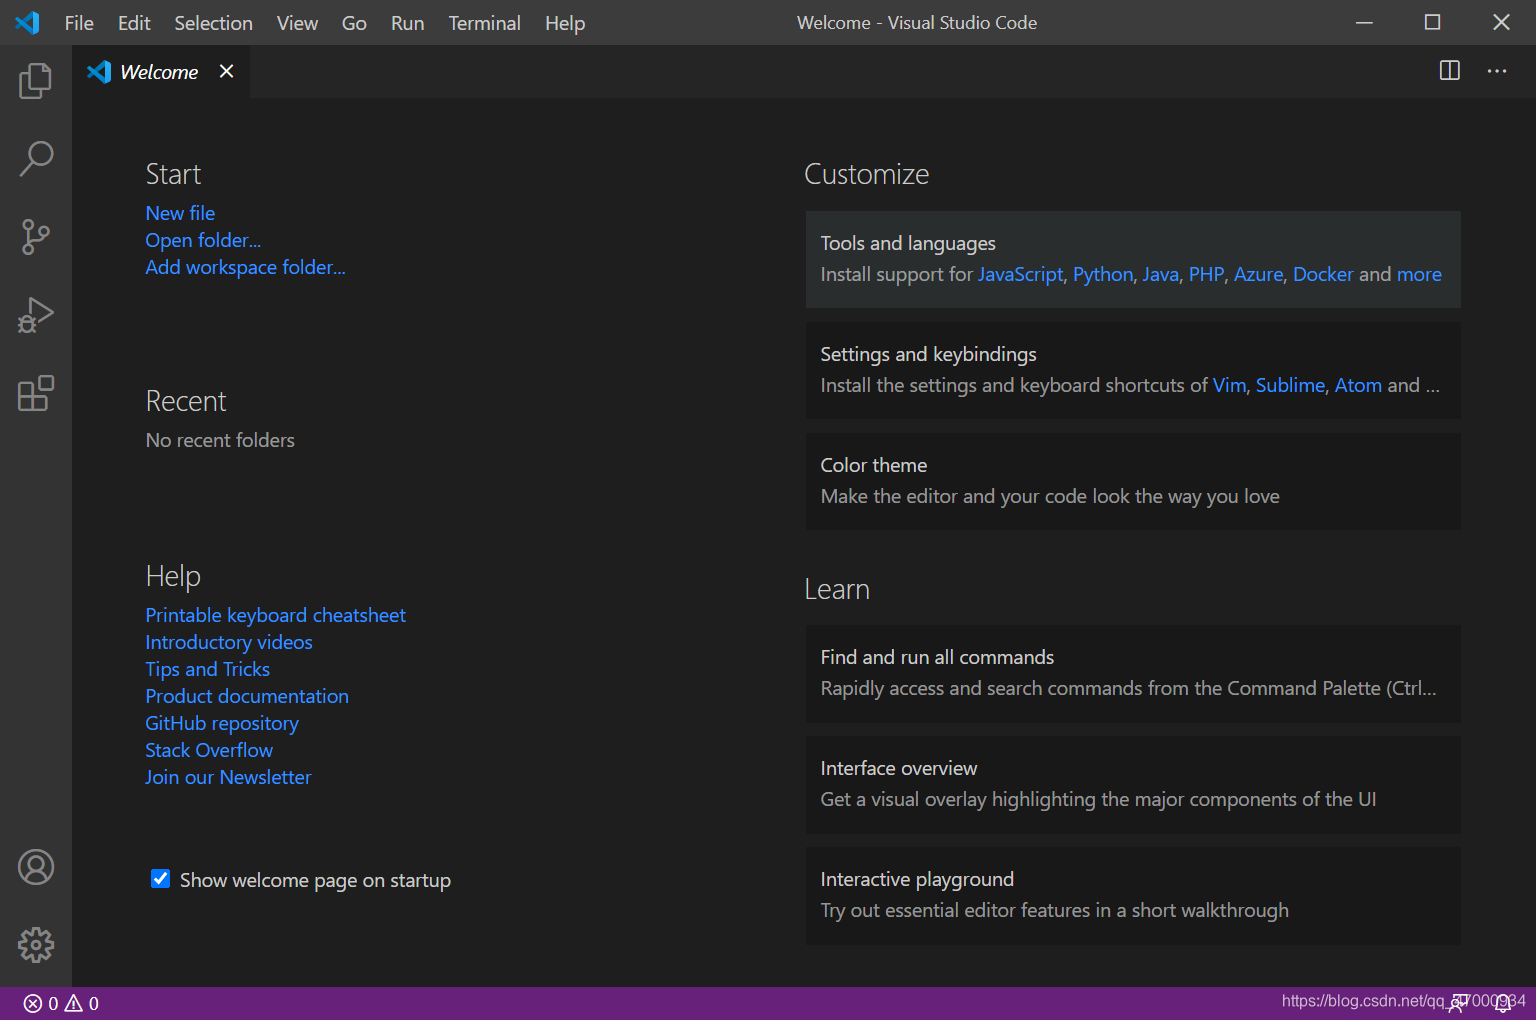Open the View menu
The height and width of the screenshot is (1020, 1536).
297,23
